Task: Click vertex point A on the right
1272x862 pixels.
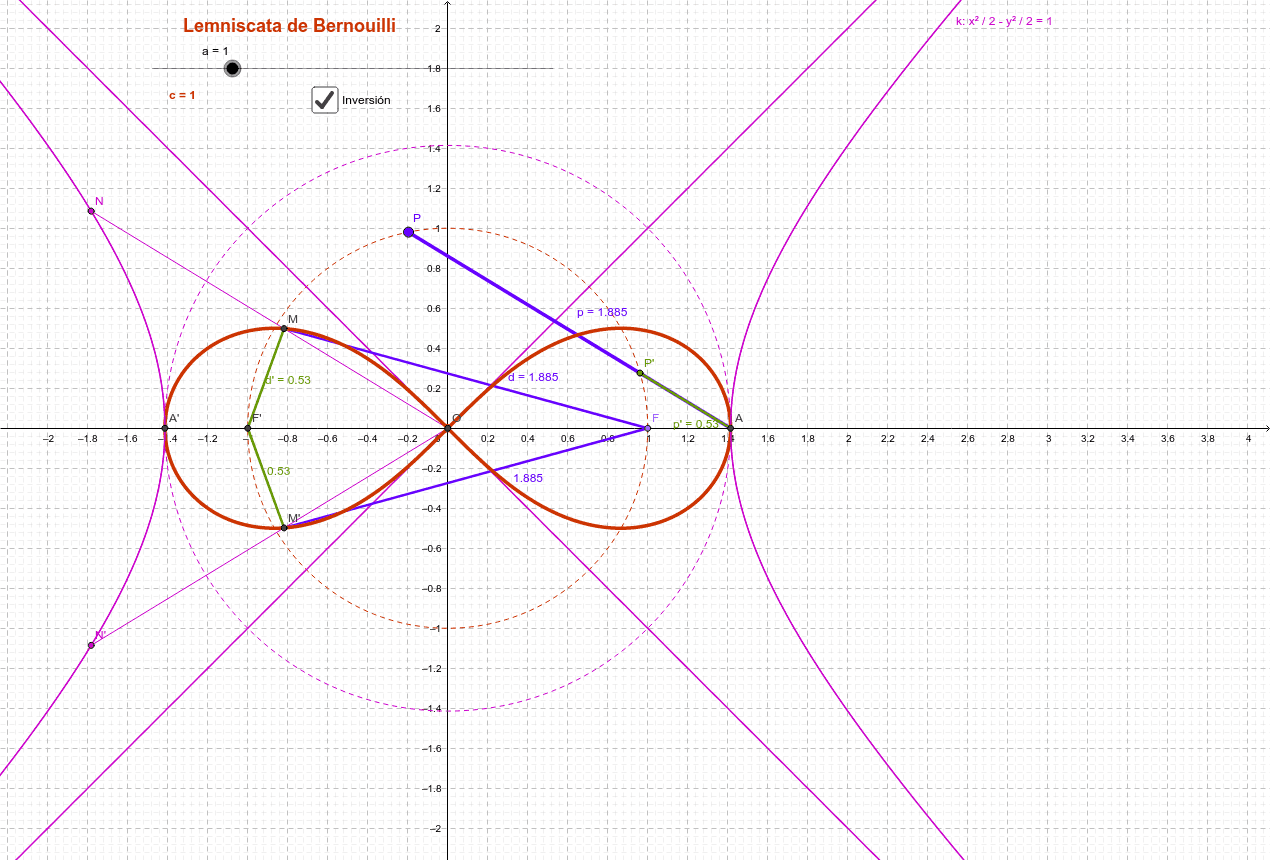Action: pyautogui.click(x=730, y=428)
